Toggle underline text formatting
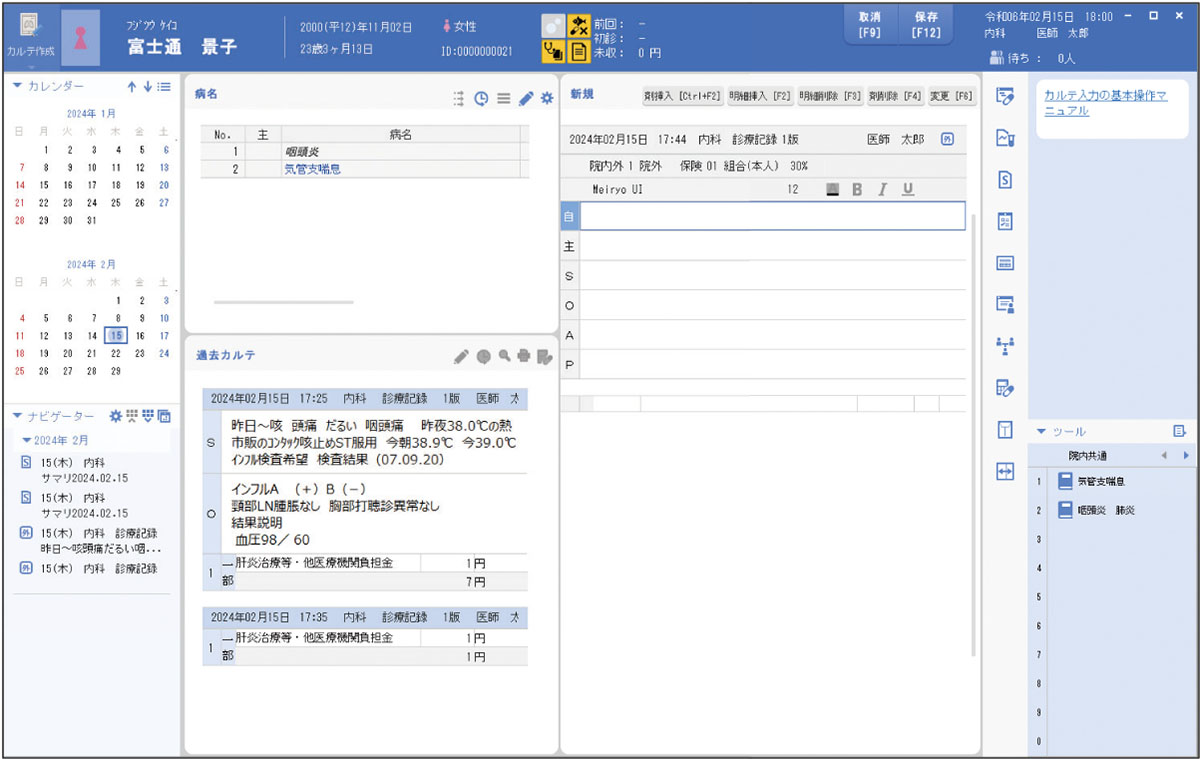 908,189
